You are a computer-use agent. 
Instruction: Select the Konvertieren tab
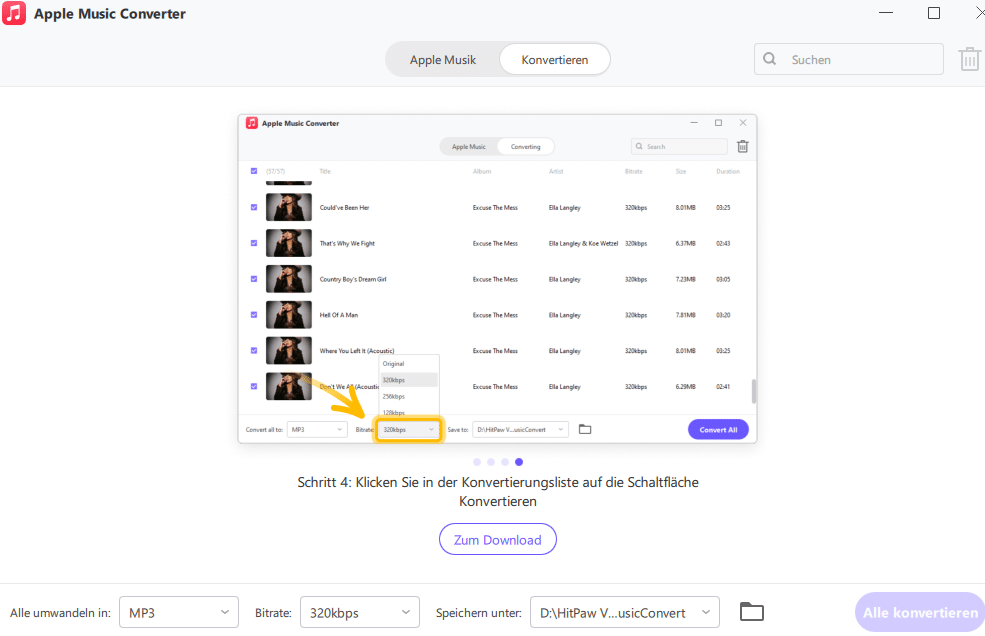coord(555,60)
